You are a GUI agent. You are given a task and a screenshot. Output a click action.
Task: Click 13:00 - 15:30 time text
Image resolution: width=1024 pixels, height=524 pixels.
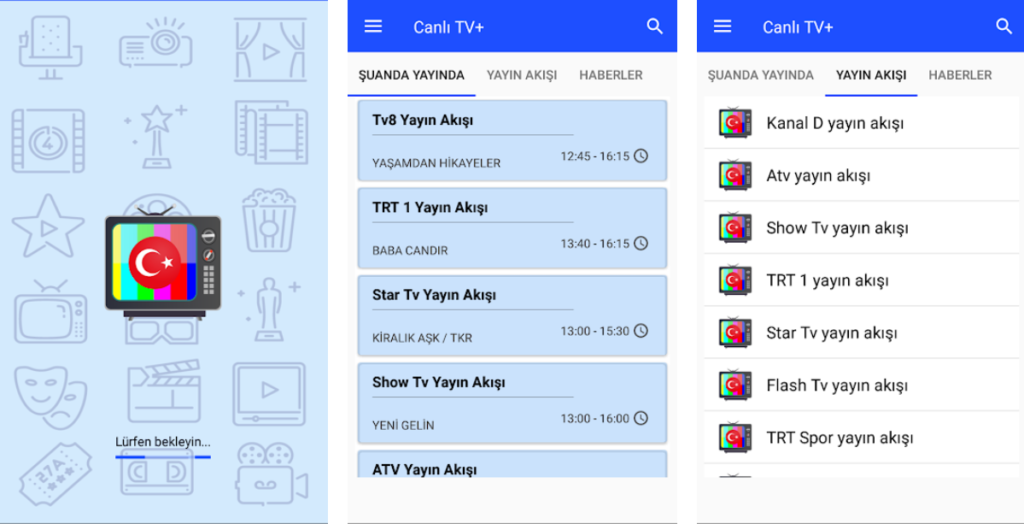[595, 331]
